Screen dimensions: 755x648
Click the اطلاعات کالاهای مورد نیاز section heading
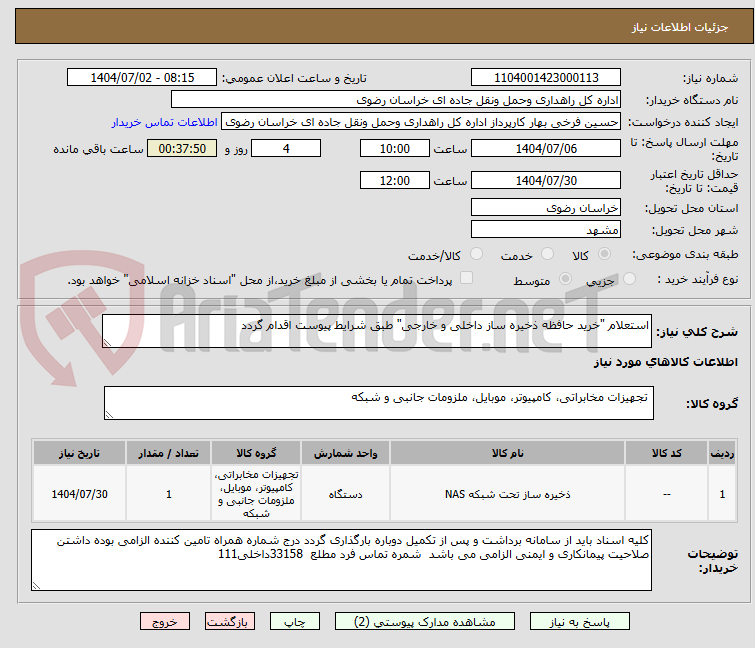[x=665, y=362]
